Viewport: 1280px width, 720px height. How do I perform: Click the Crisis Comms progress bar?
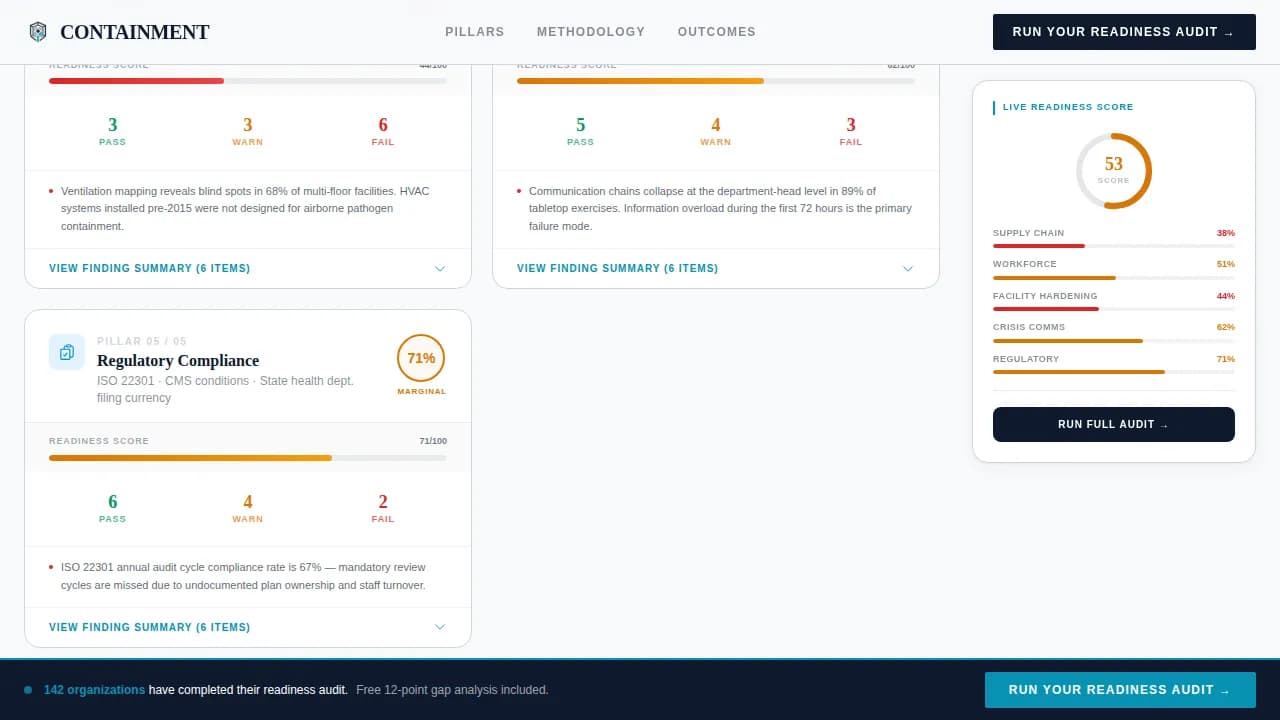click(x=1113, y=341)
